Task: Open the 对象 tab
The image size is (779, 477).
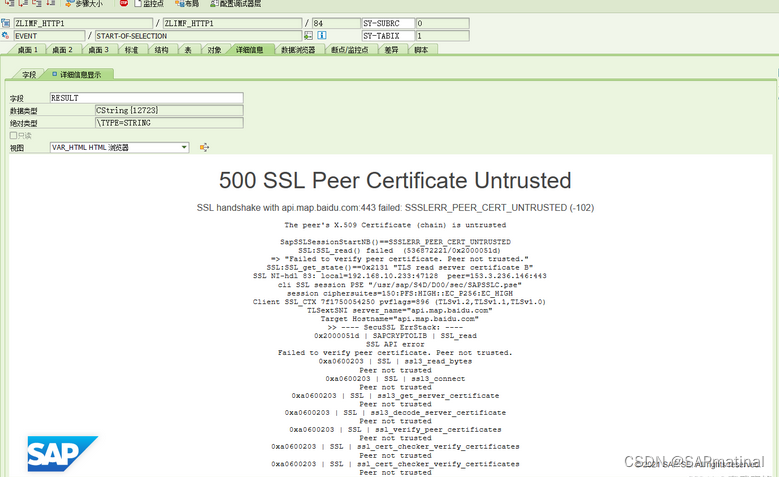Action: 215,50
